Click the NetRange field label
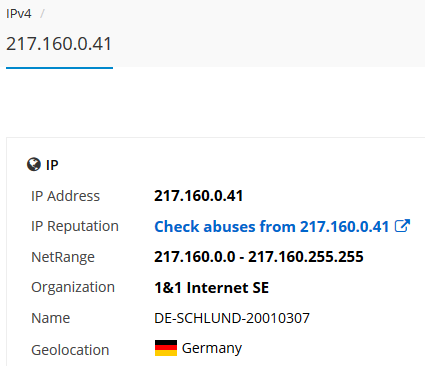This screenshot has height=366, width=425. (x=63, y=257)
